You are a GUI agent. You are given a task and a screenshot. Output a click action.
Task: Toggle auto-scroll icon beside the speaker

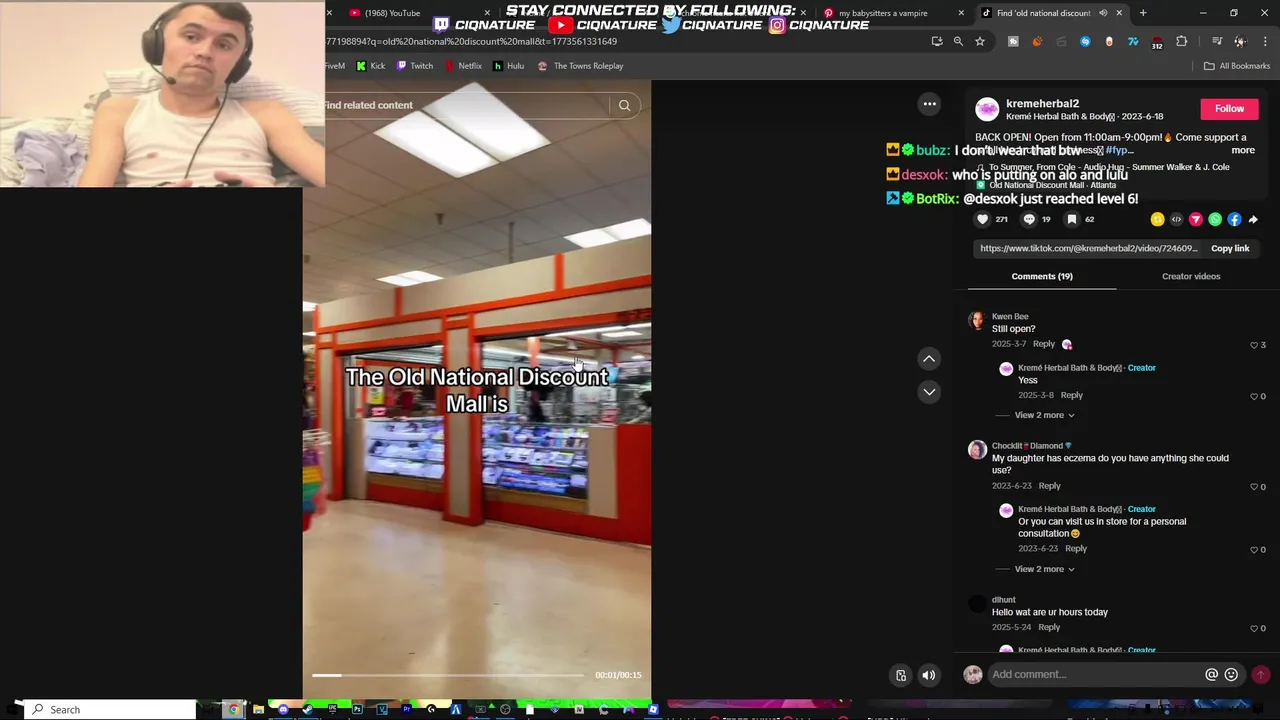tap(901, 675)
